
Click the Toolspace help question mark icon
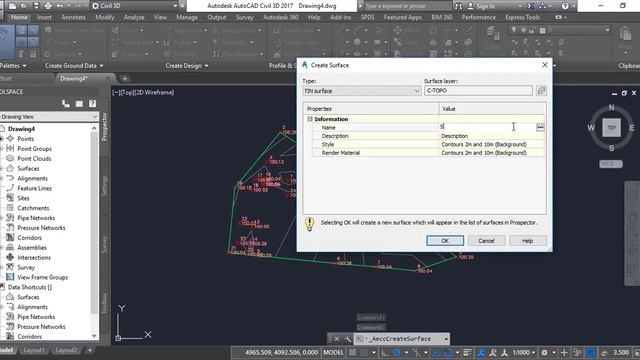(92, 104)
